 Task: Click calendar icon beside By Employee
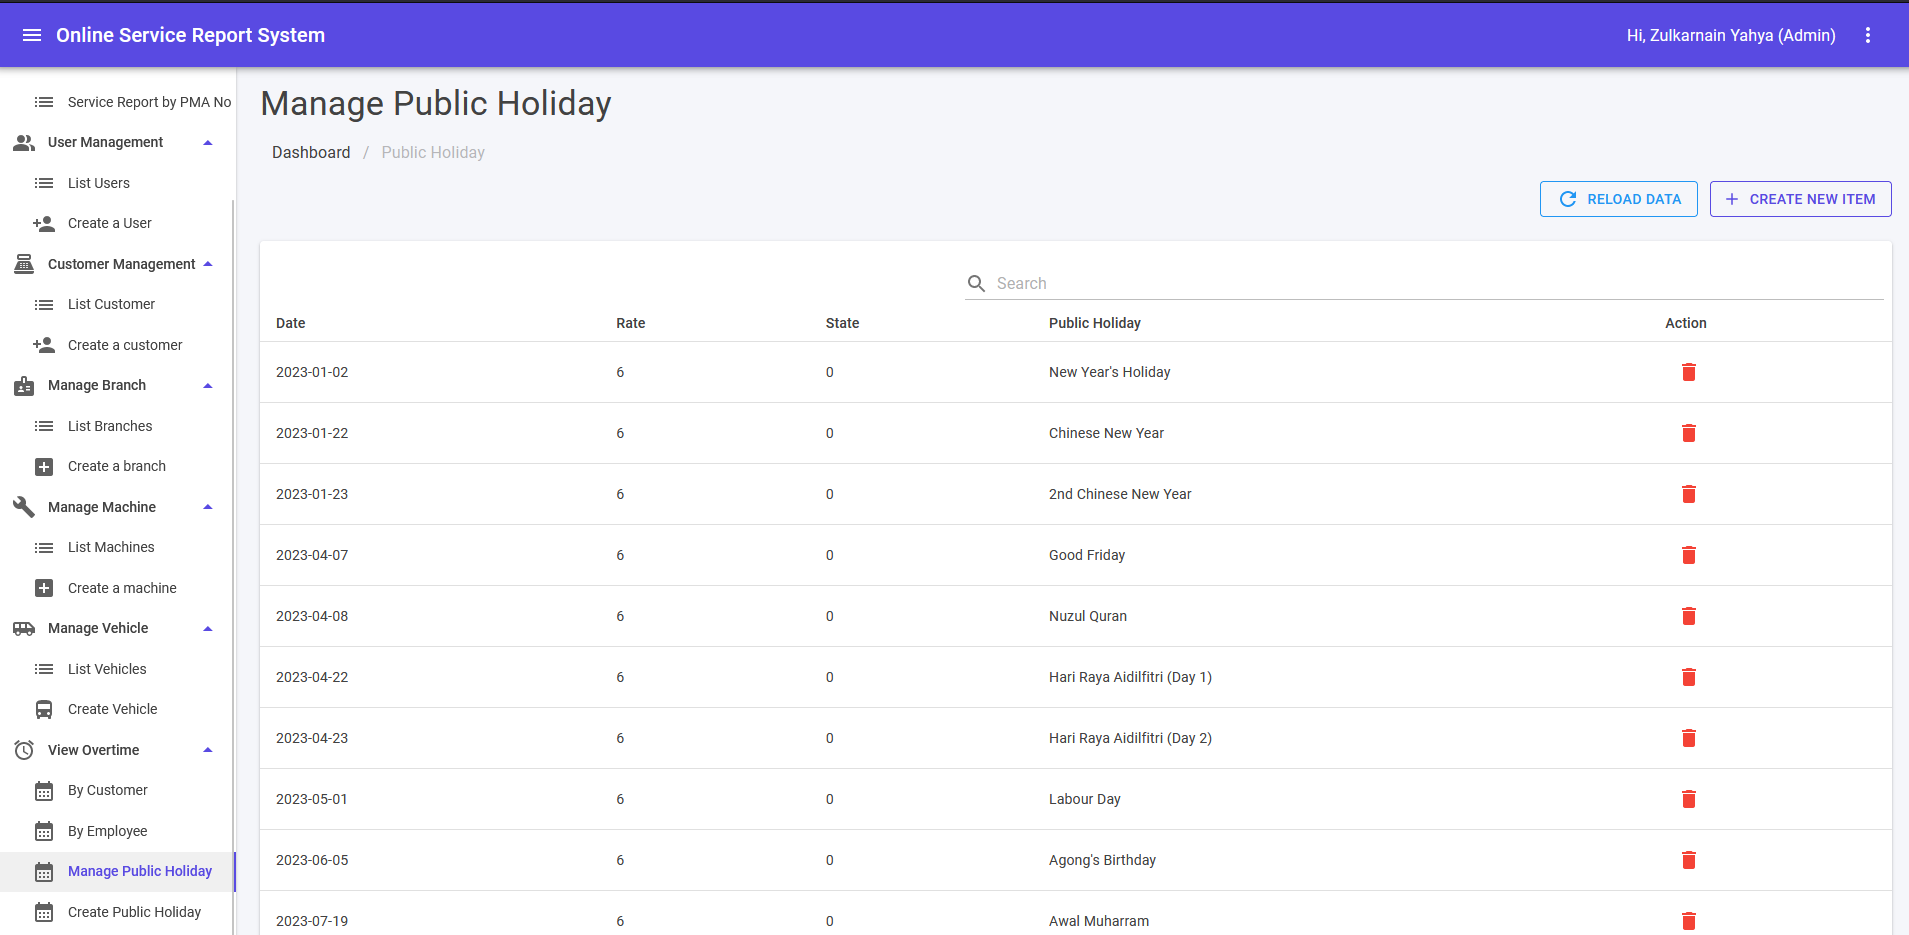(44, 831)
